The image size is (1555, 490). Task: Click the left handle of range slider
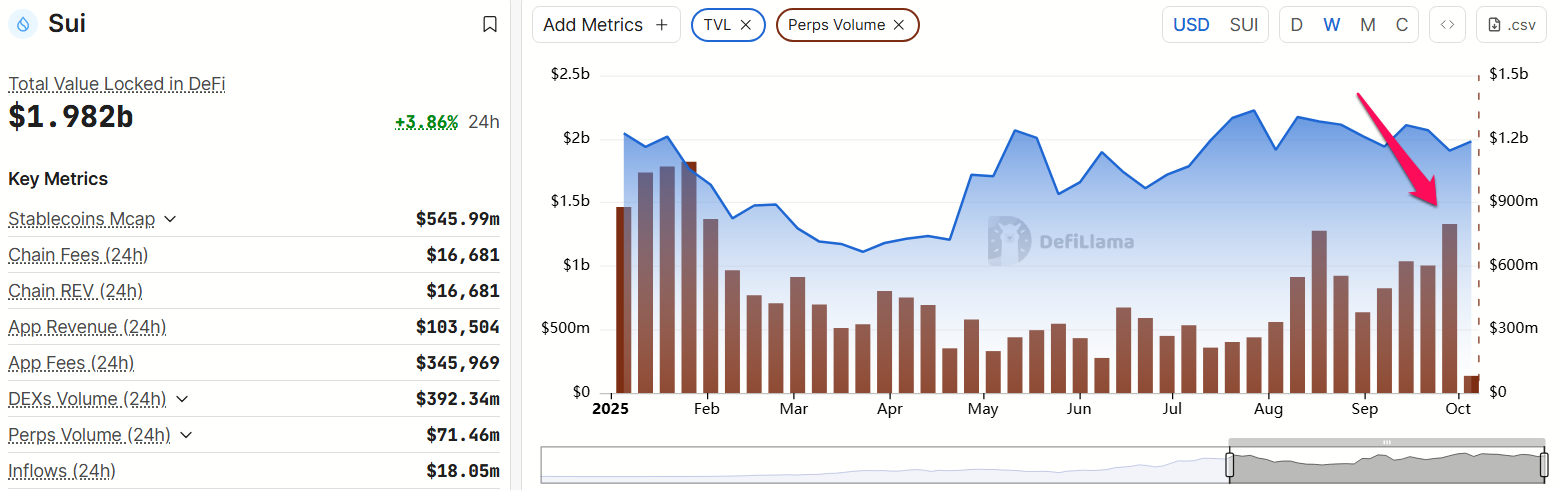click(x=1230, y=465)
